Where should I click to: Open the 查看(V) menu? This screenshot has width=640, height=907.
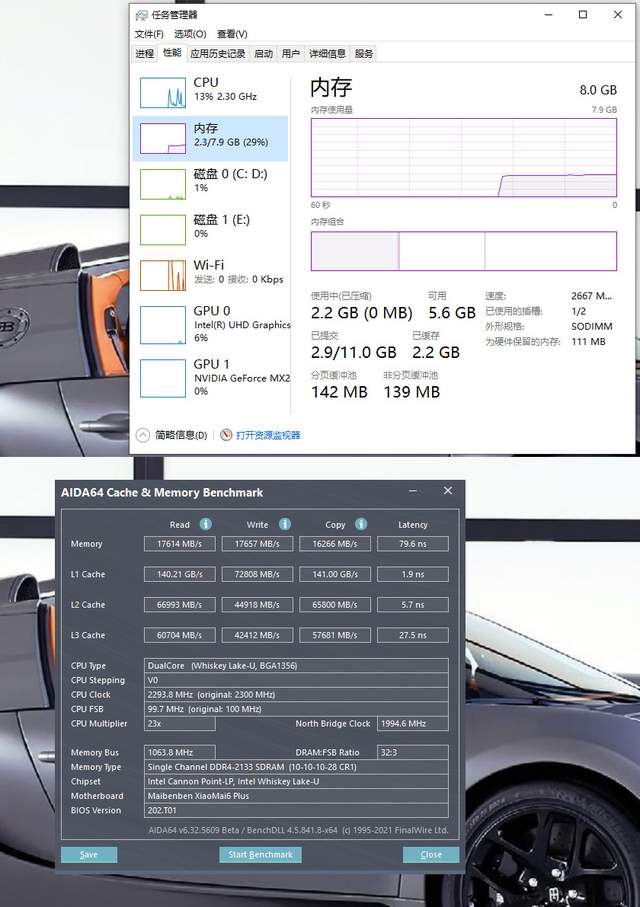[x=232, y=34]
